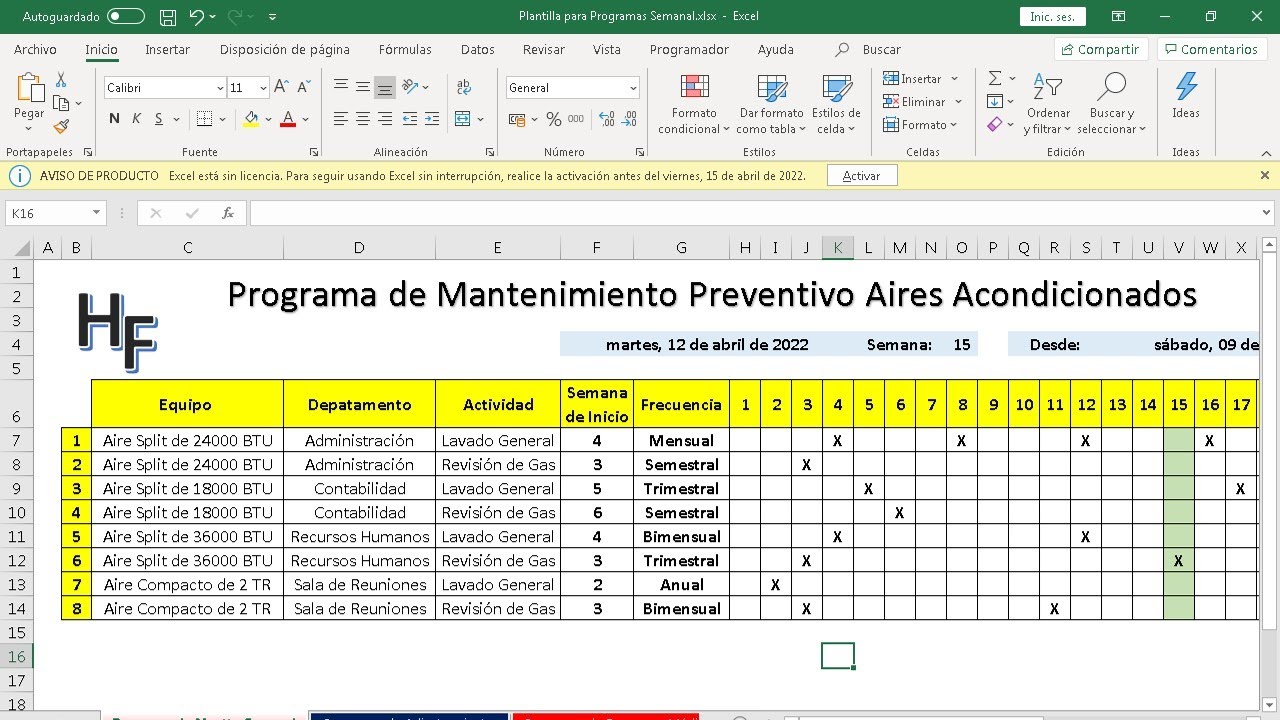Click the Activar button

[x=861, y=175]
